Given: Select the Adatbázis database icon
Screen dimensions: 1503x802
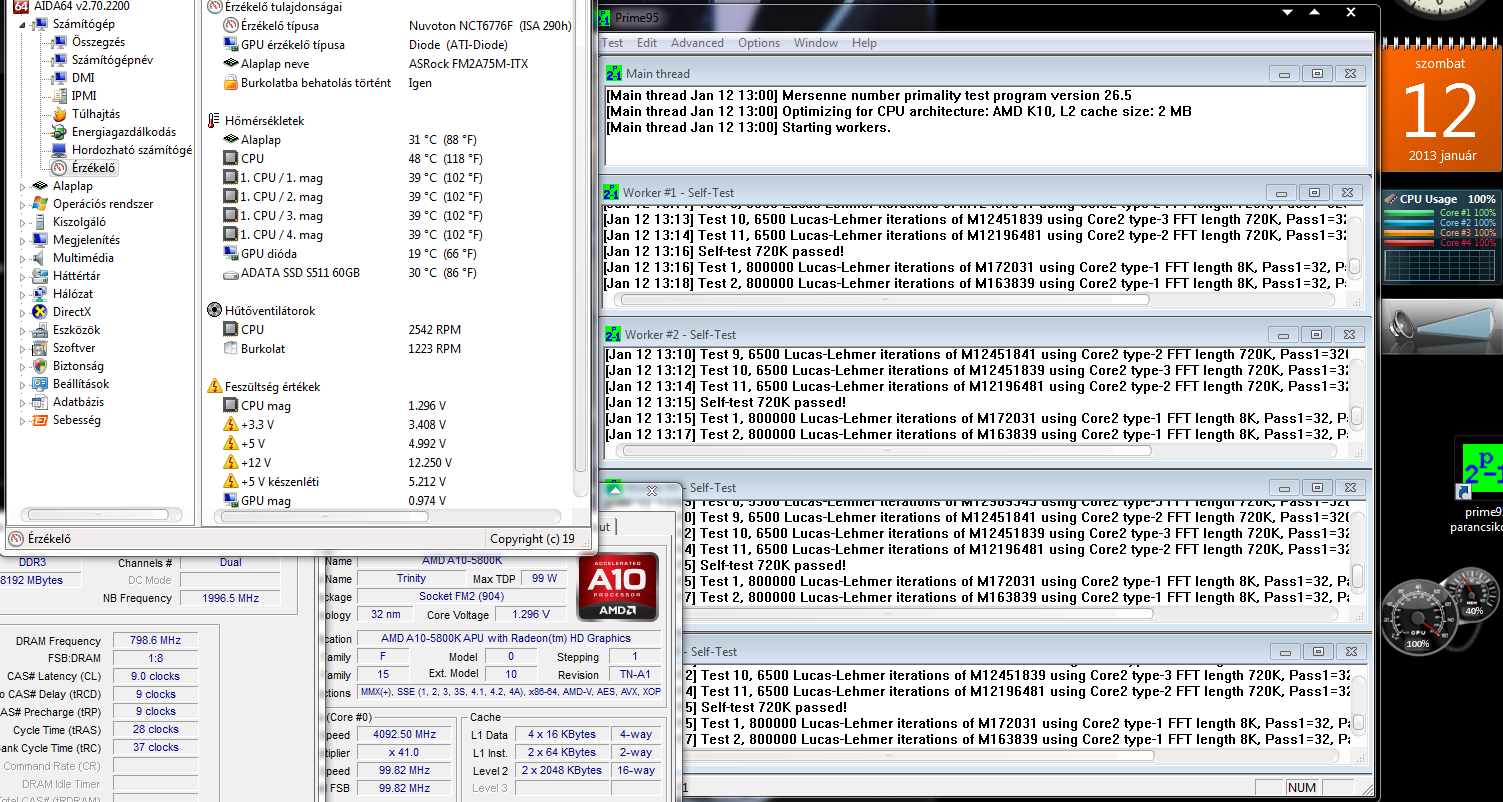Looking at the screenshot, I should point(40,402).
